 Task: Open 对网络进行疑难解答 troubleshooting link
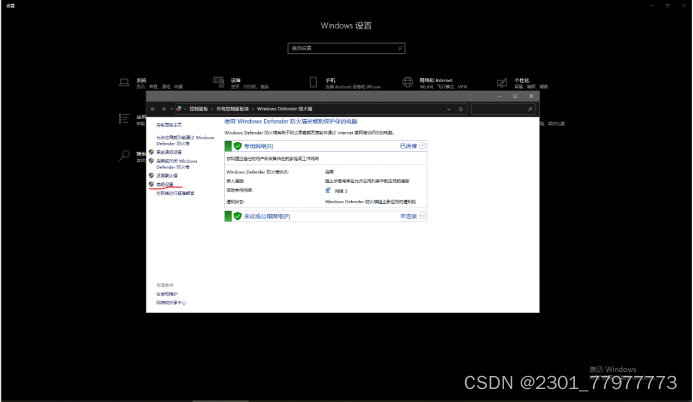click(x=175, y=193)
